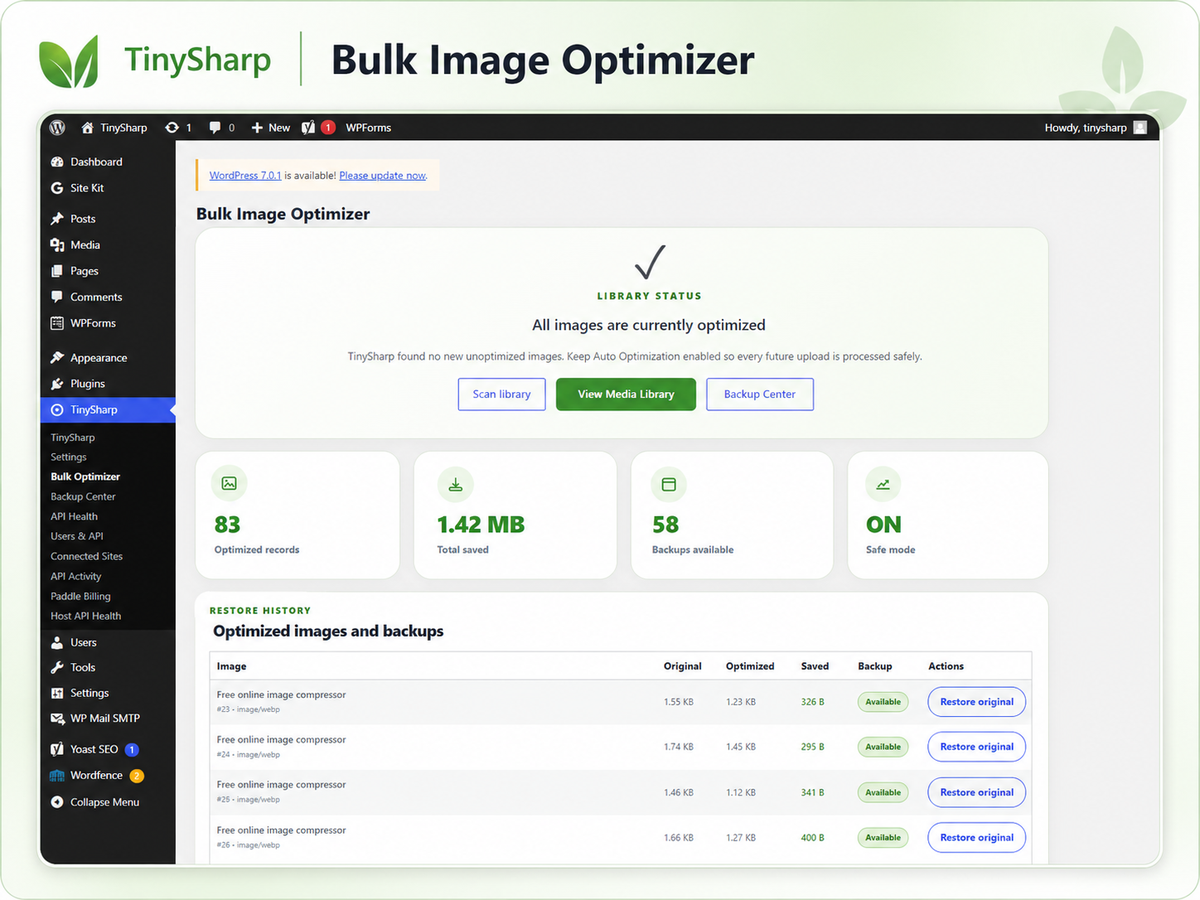Open API Health submenu item

74,517
